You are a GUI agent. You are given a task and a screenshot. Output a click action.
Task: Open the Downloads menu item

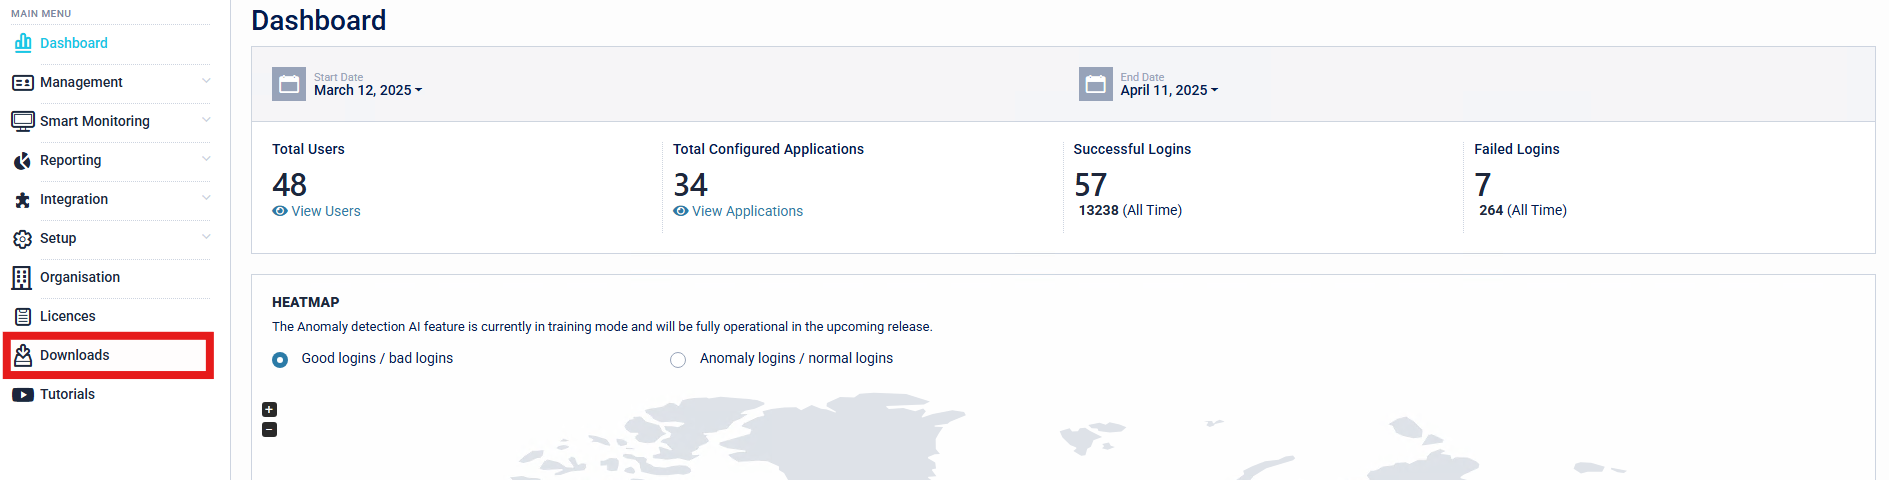(75, 355)
